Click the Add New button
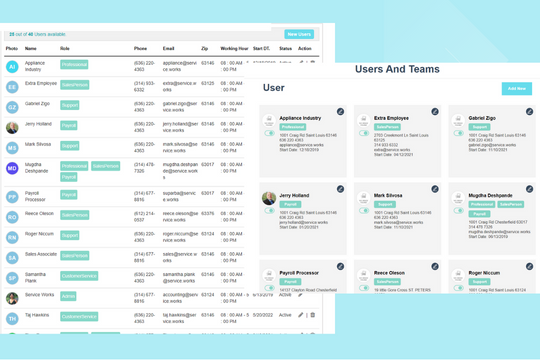This screenshot has width=540, height=360. click(517, 89)
